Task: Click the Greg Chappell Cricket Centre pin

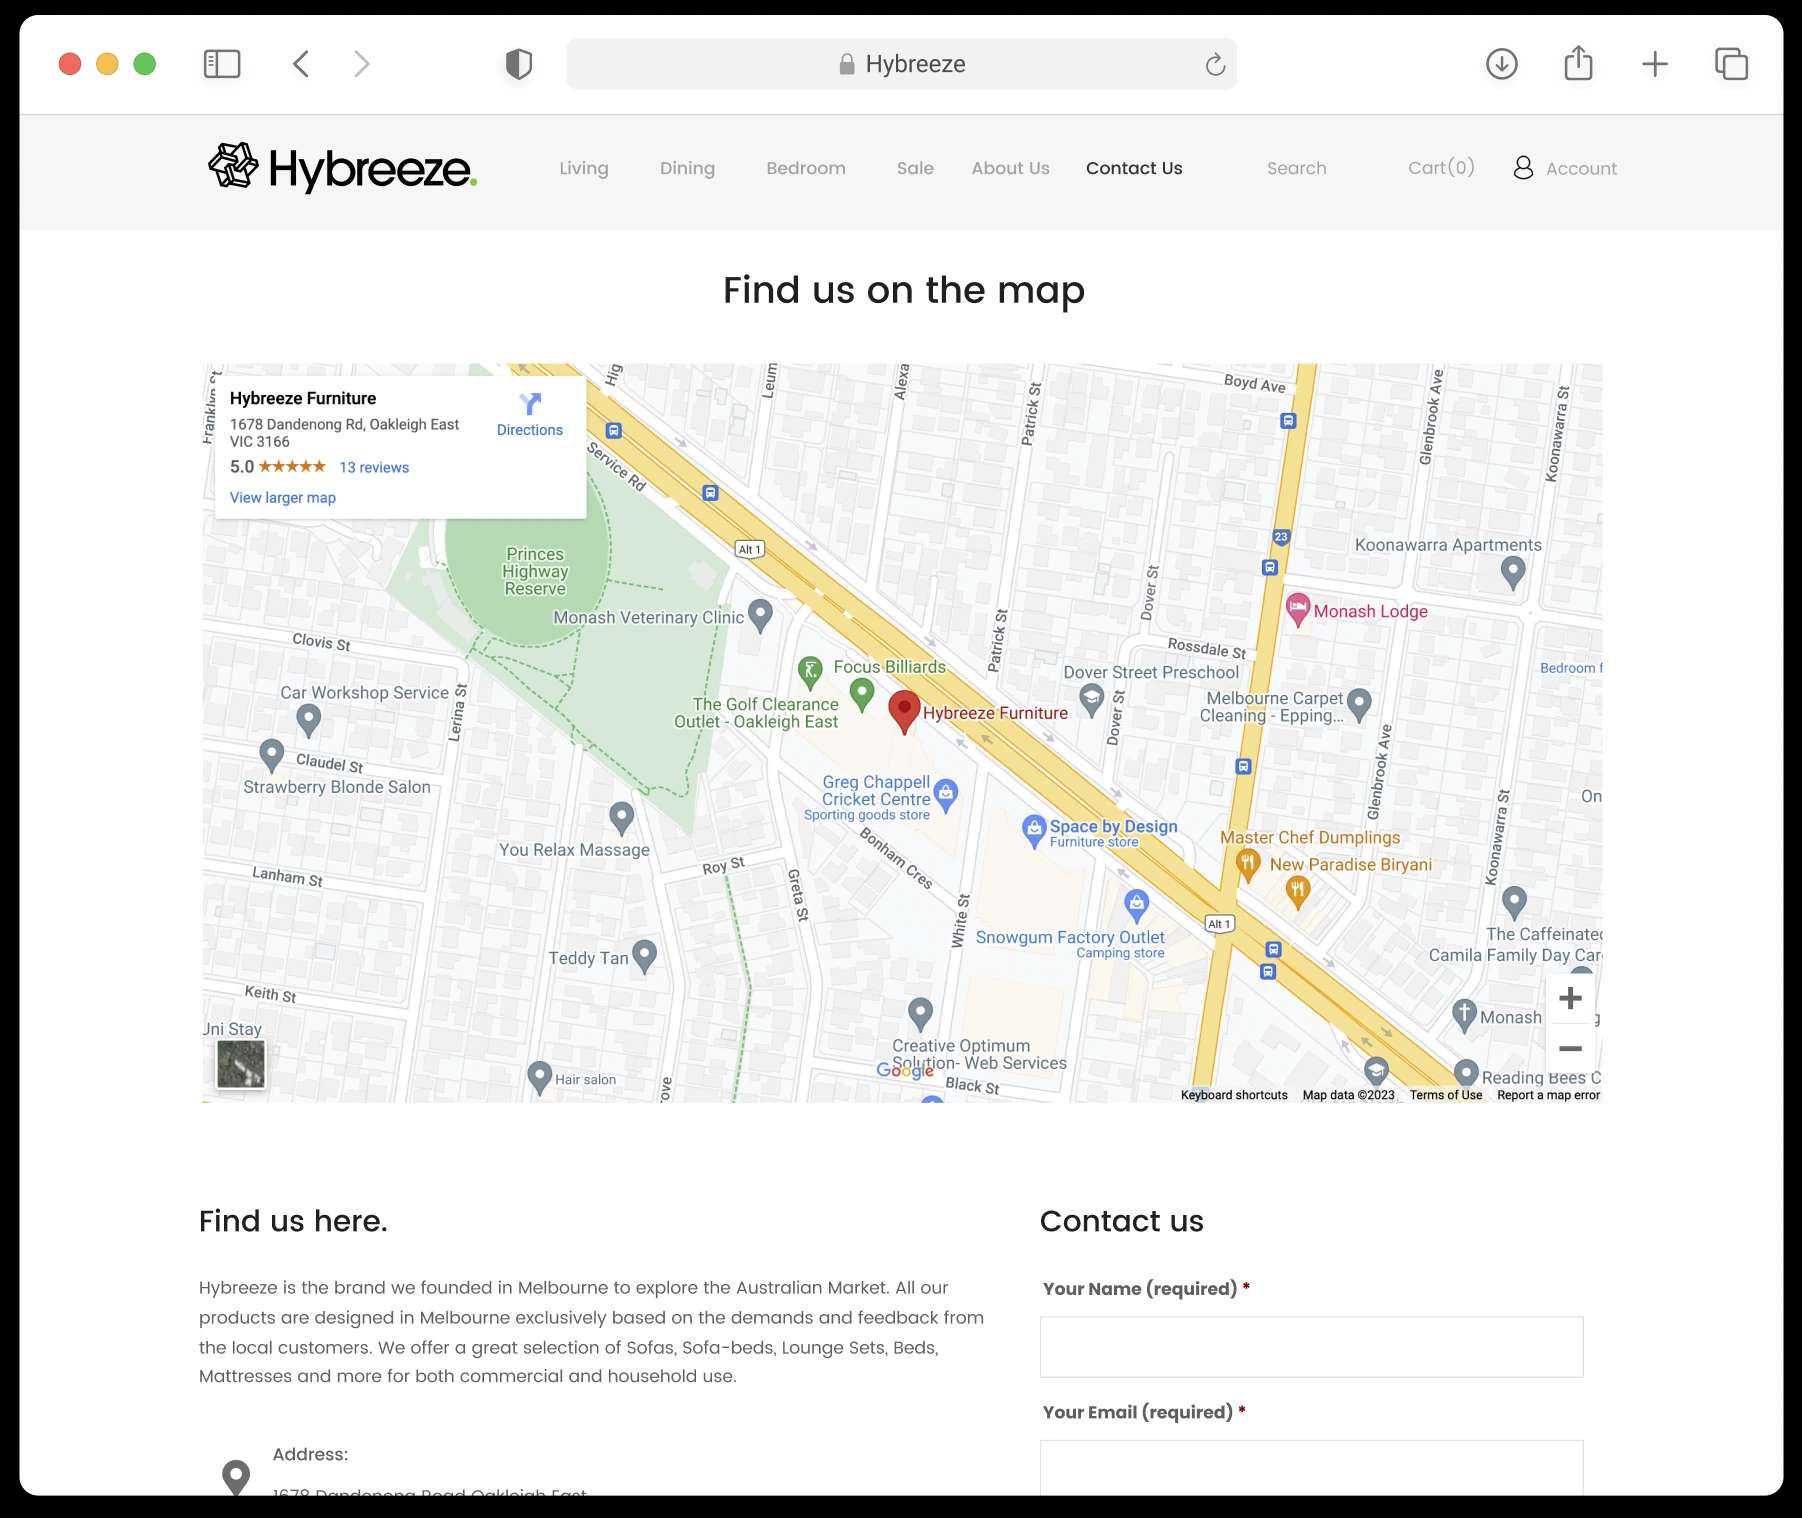Action: pos(946,795)
